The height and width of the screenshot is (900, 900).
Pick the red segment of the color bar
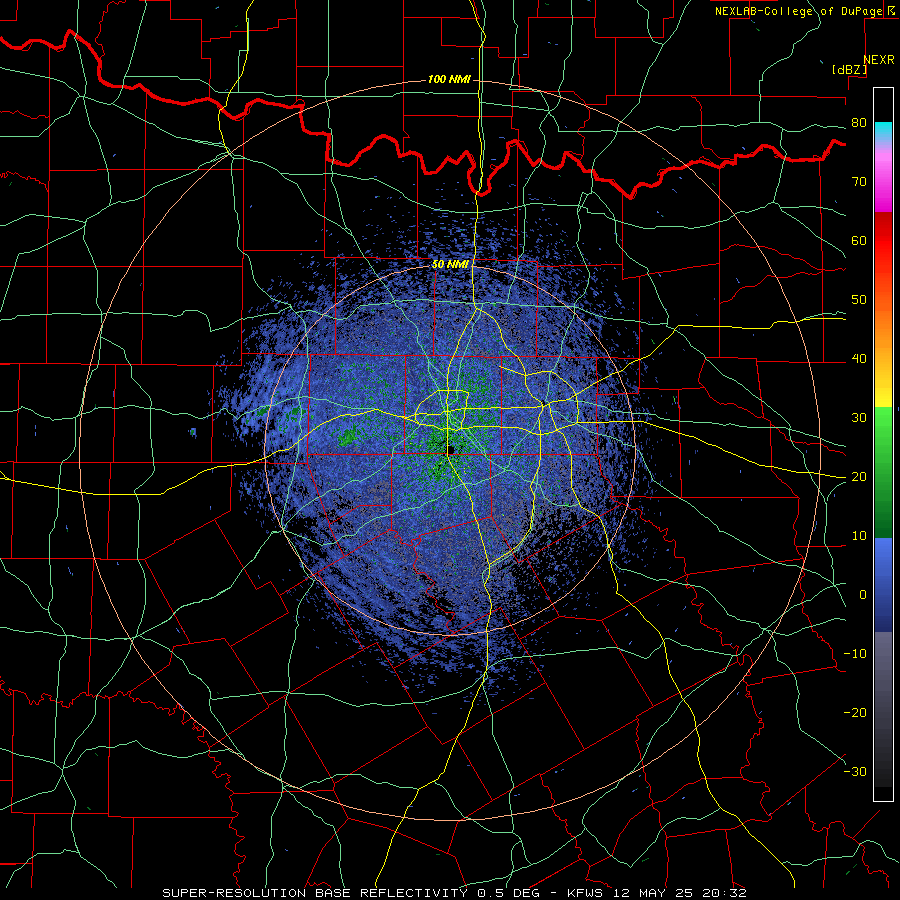pos(883,241)
